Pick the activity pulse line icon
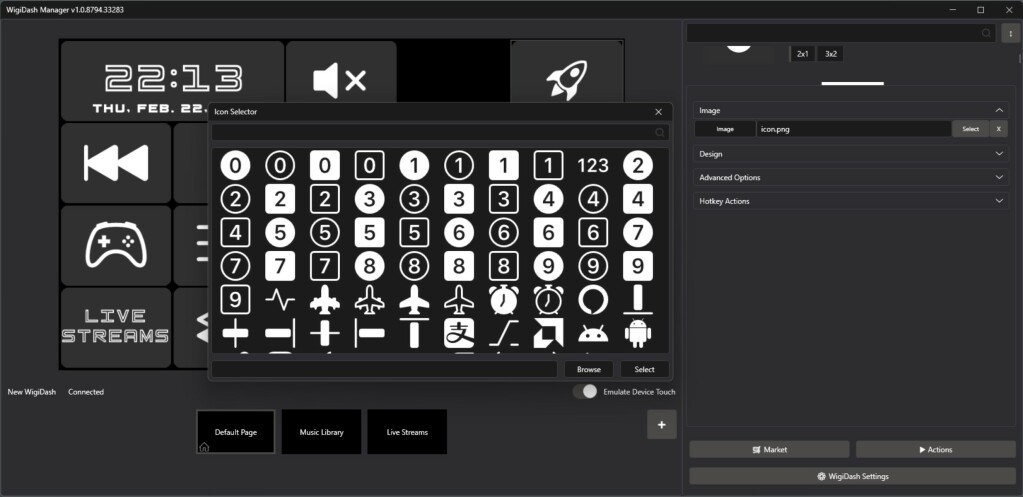1023x497 pixels. [280, 299]
